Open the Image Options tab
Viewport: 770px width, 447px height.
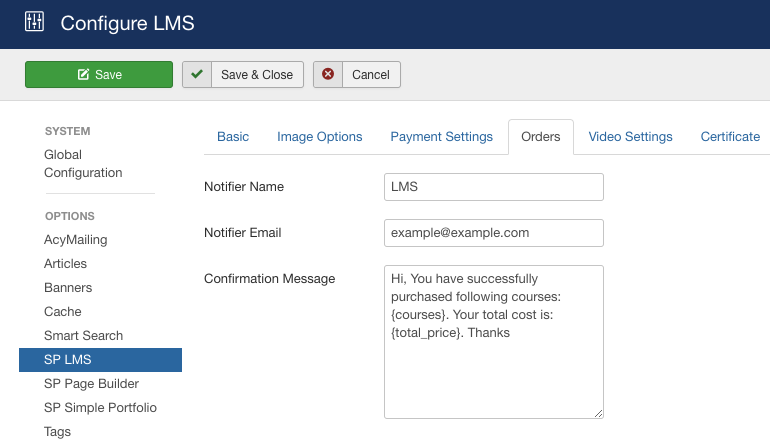[319, 137]
